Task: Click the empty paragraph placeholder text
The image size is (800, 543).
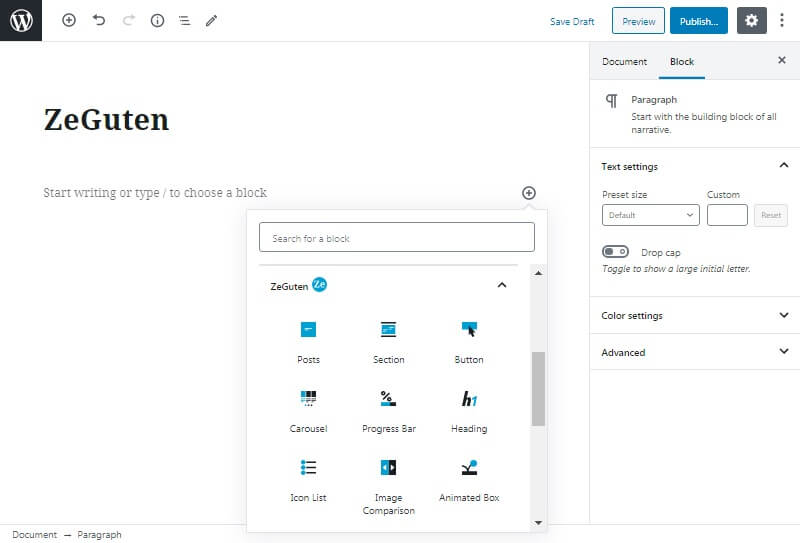Action: click(x=155, y=193)
